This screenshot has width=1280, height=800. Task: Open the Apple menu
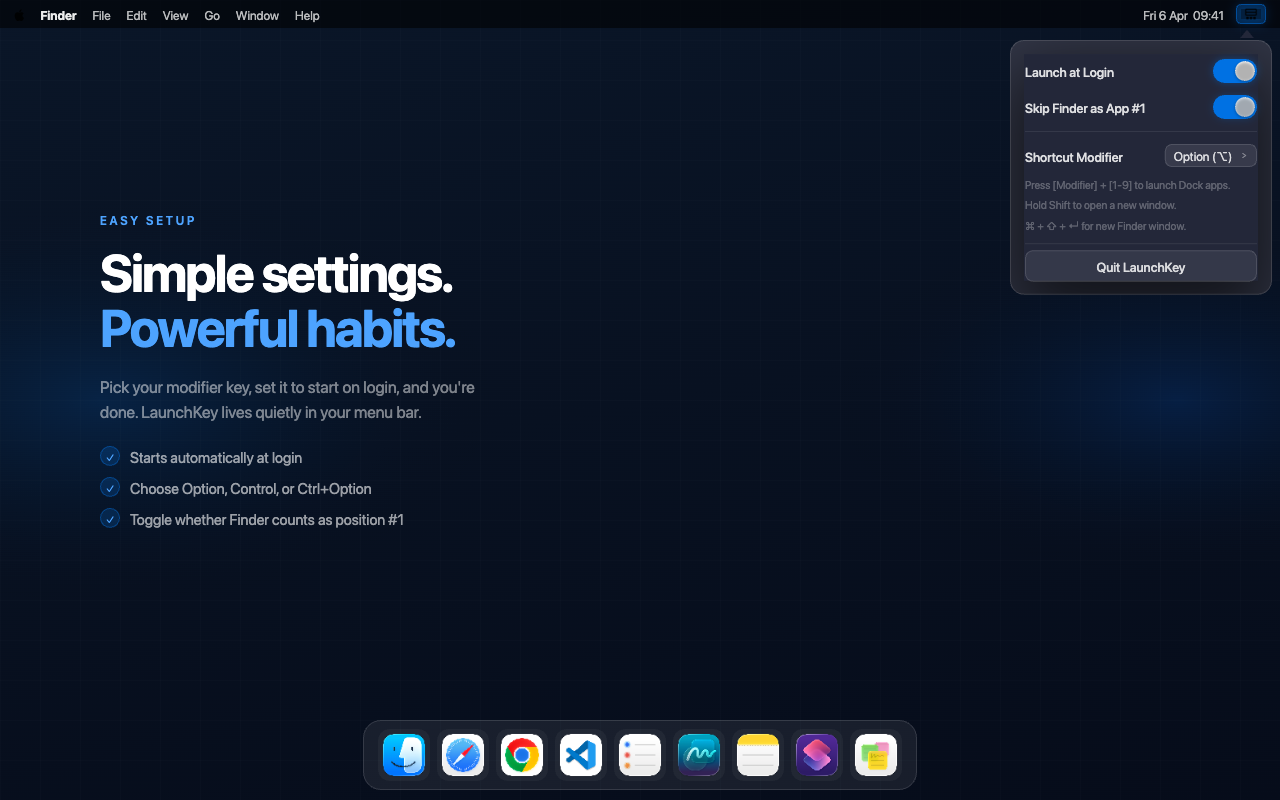click(18, 15)
